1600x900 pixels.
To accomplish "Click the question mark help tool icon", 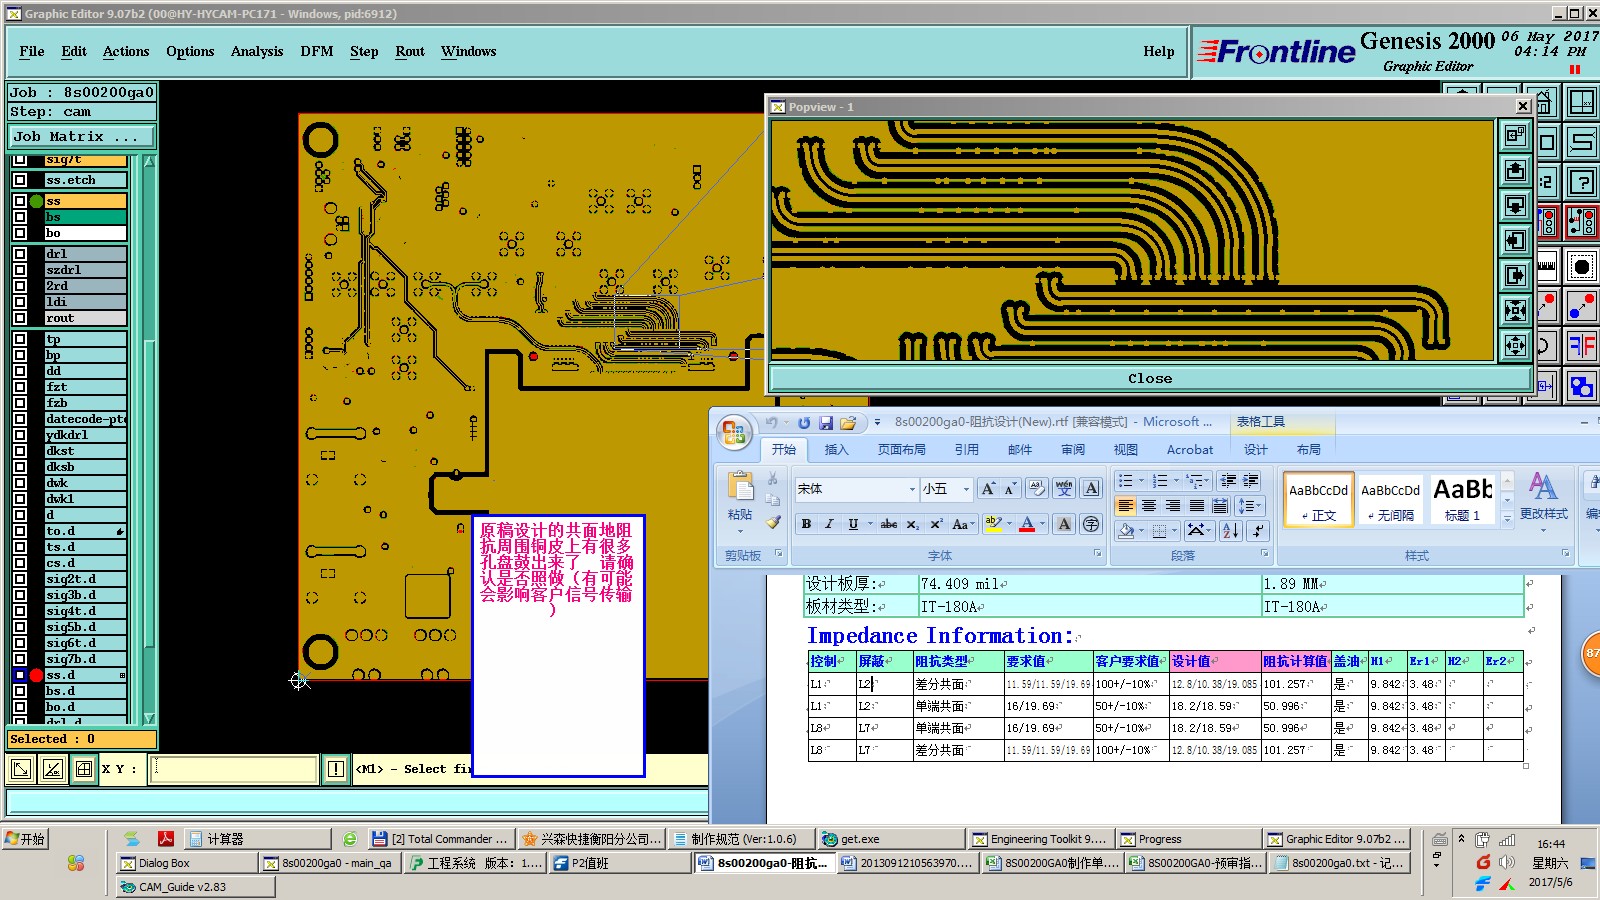I will coord(1582,181).
